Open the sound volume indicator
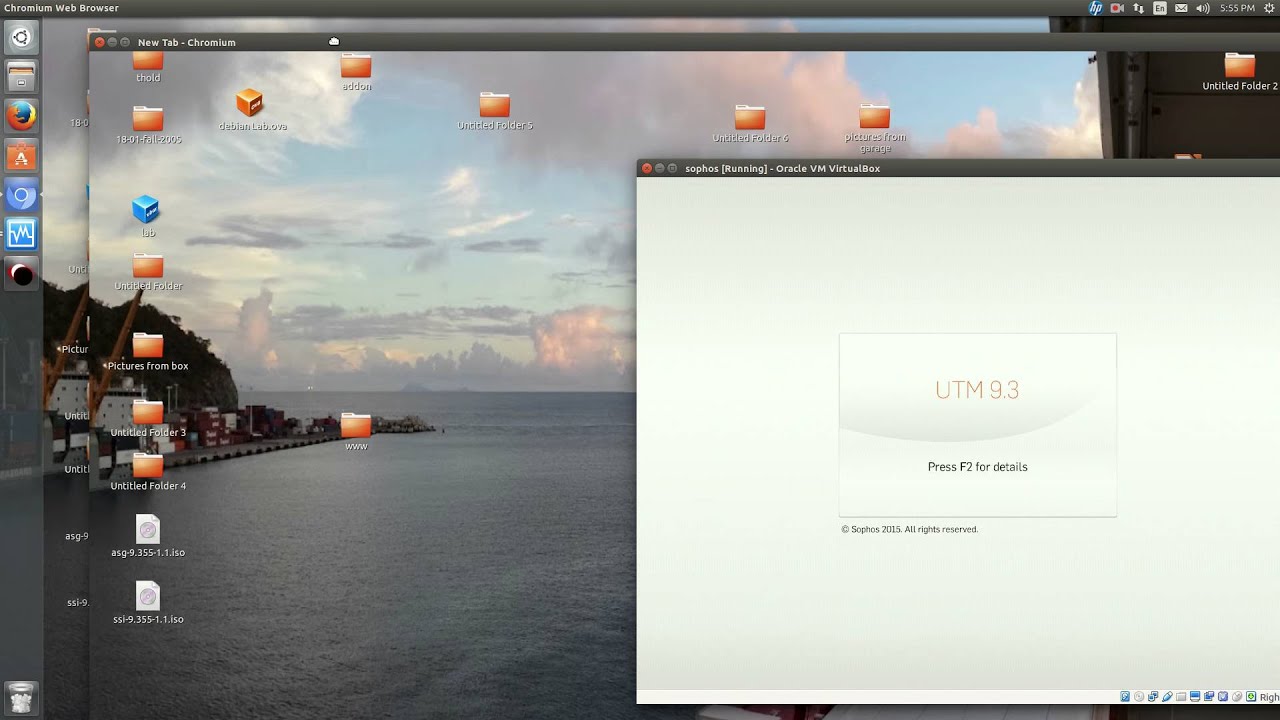 [x=1202, y=8]
